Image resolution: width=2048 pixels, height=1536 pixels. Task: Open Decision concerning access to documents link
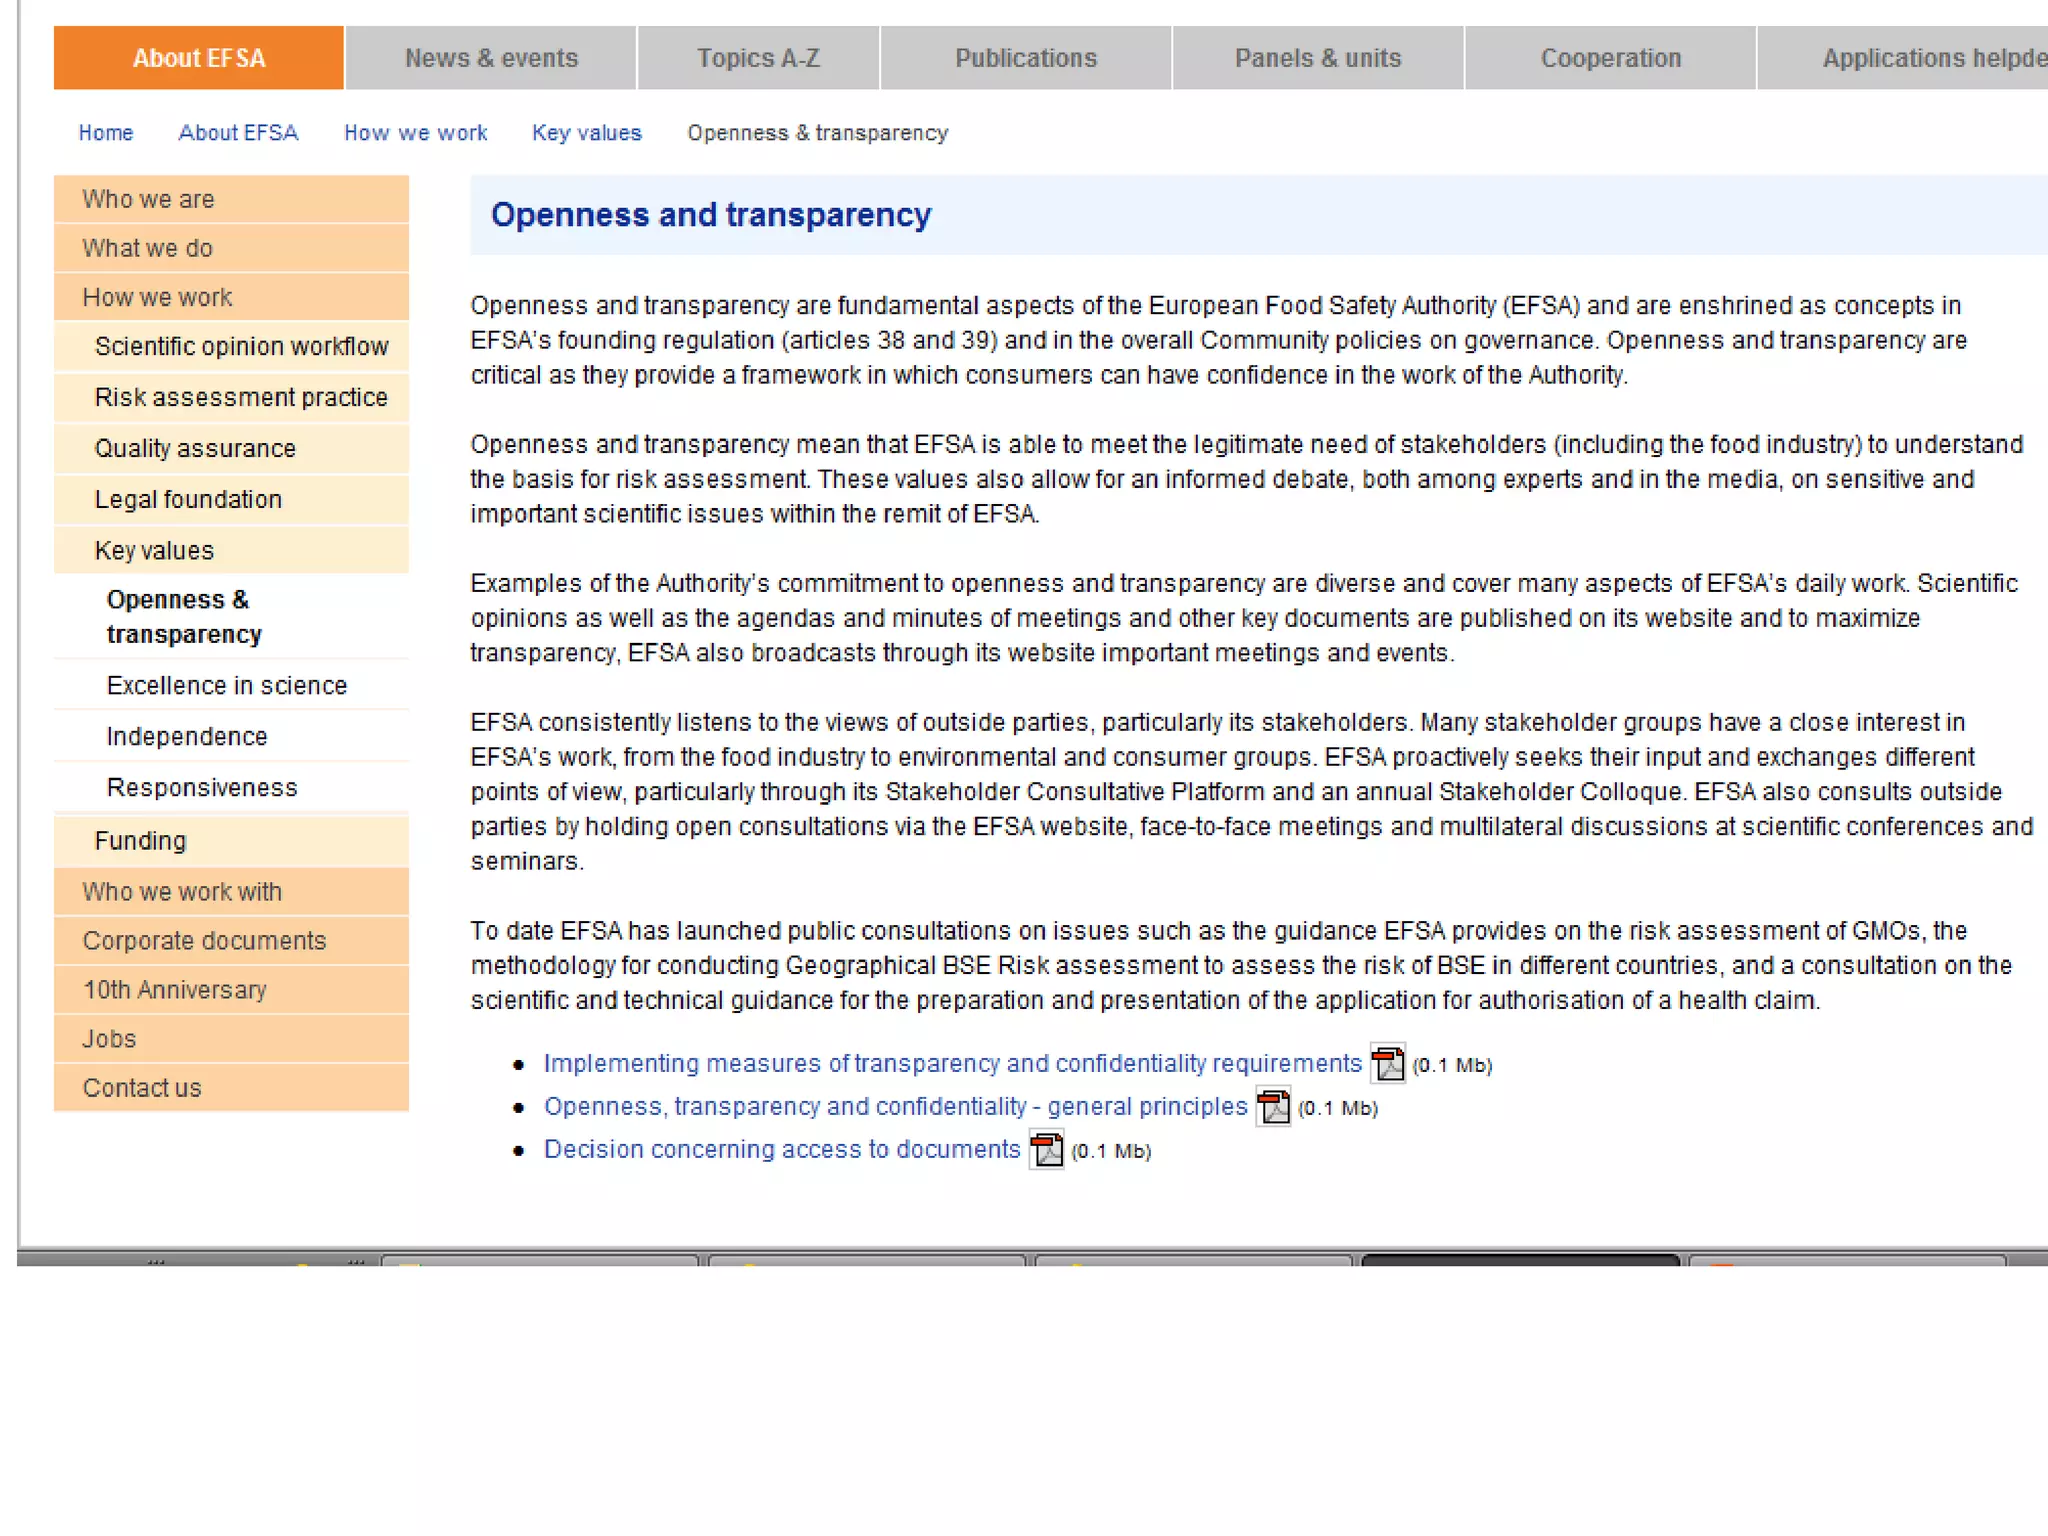(781, 1149)
